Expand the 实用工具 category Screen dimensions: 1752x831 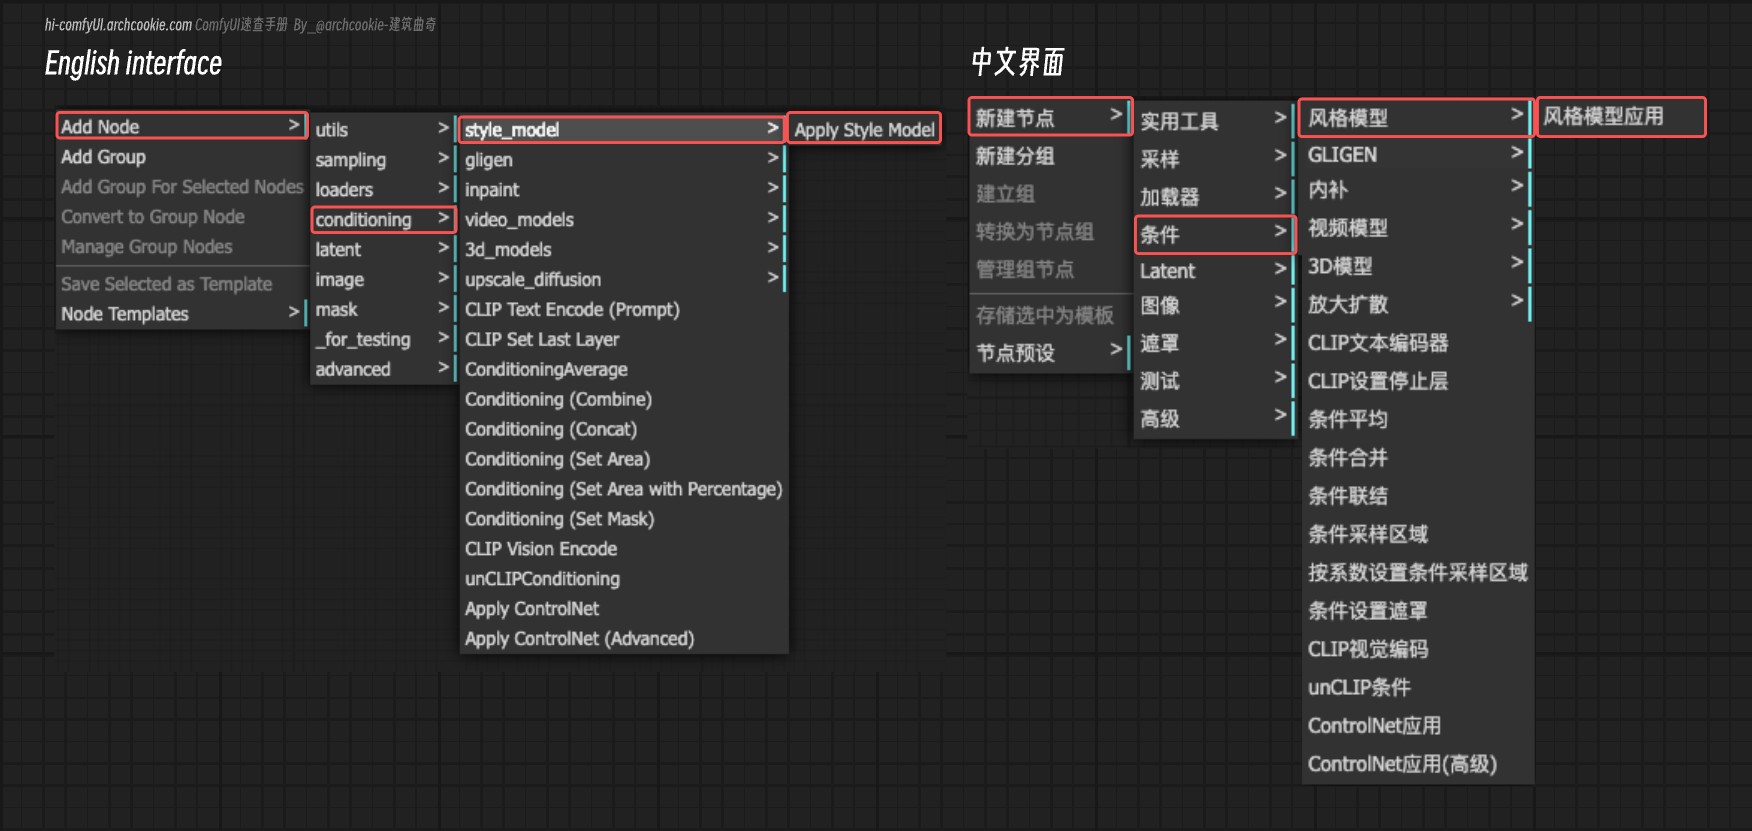click(1214, 121)
